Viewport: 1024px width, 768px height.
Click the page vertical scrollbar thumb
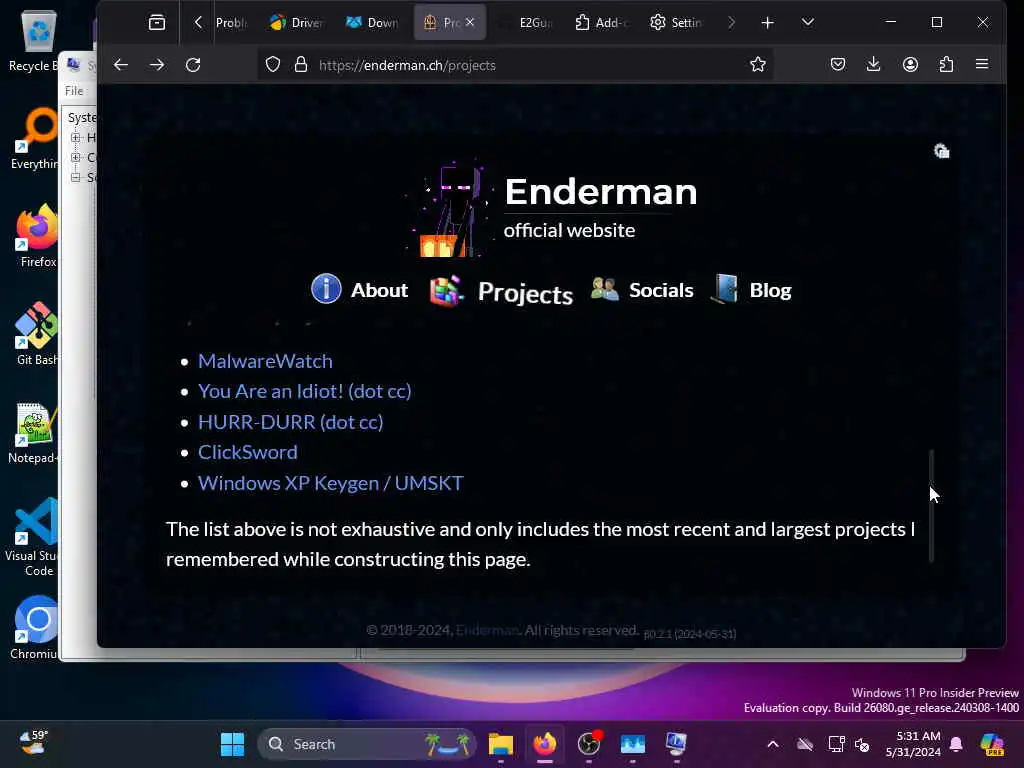[x=931, y=505]
